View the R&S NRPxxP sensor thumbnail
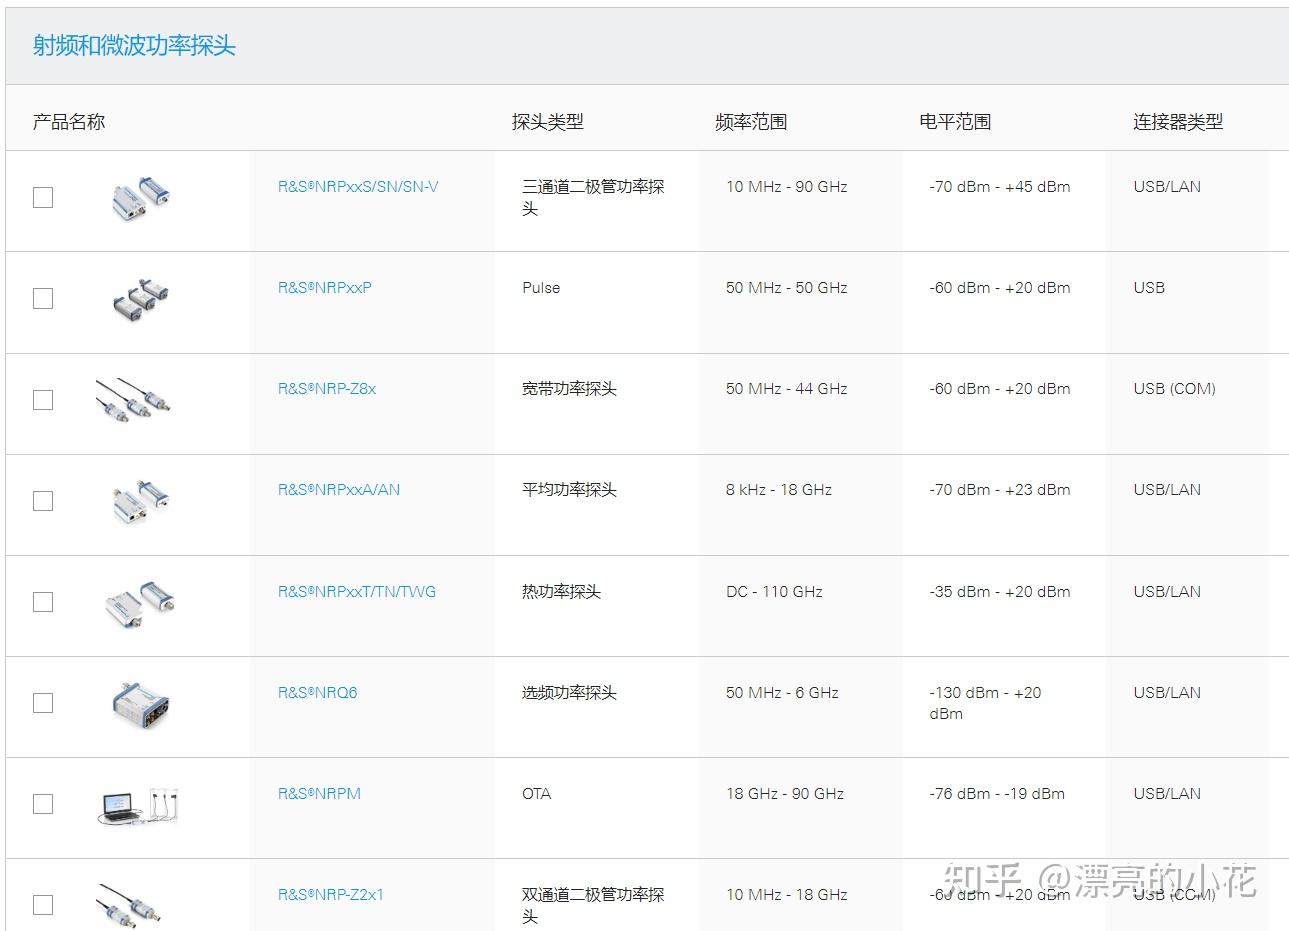 tap(140, 298)
